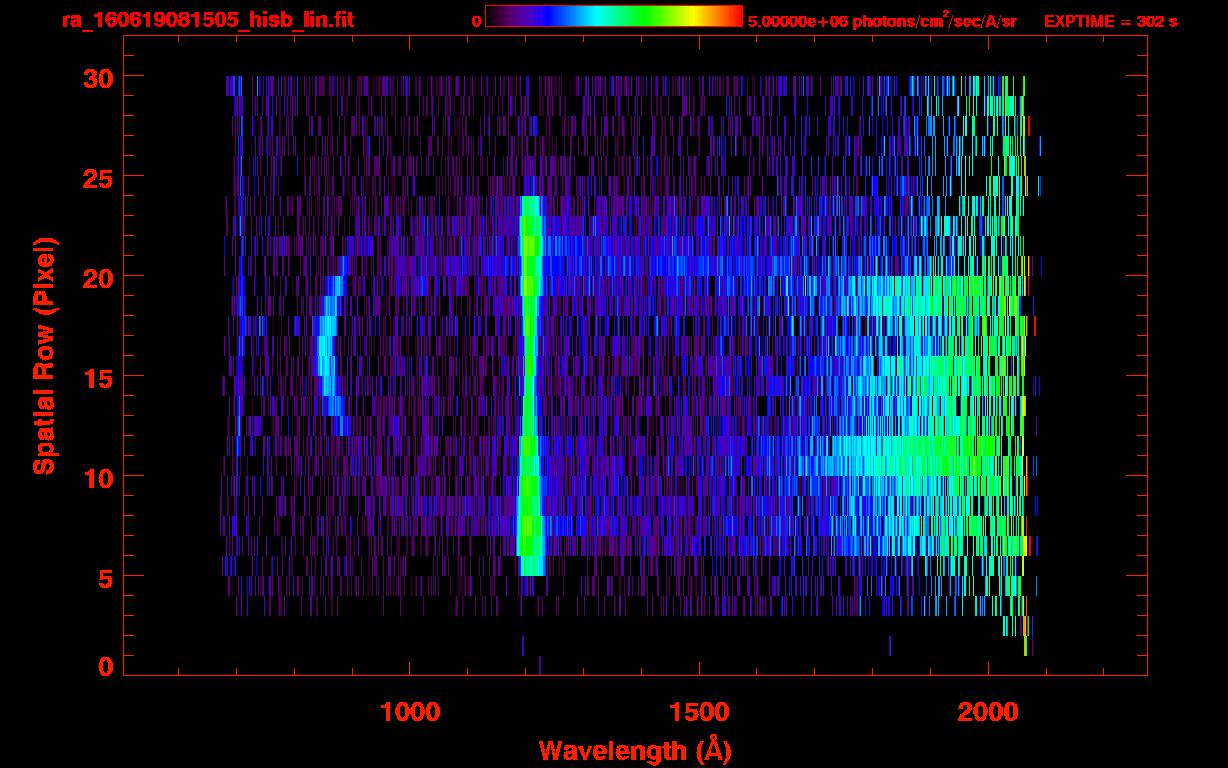Click the 1000 wavelength tick label
This screenshot has height=768, width=1228.
[409, 712]
